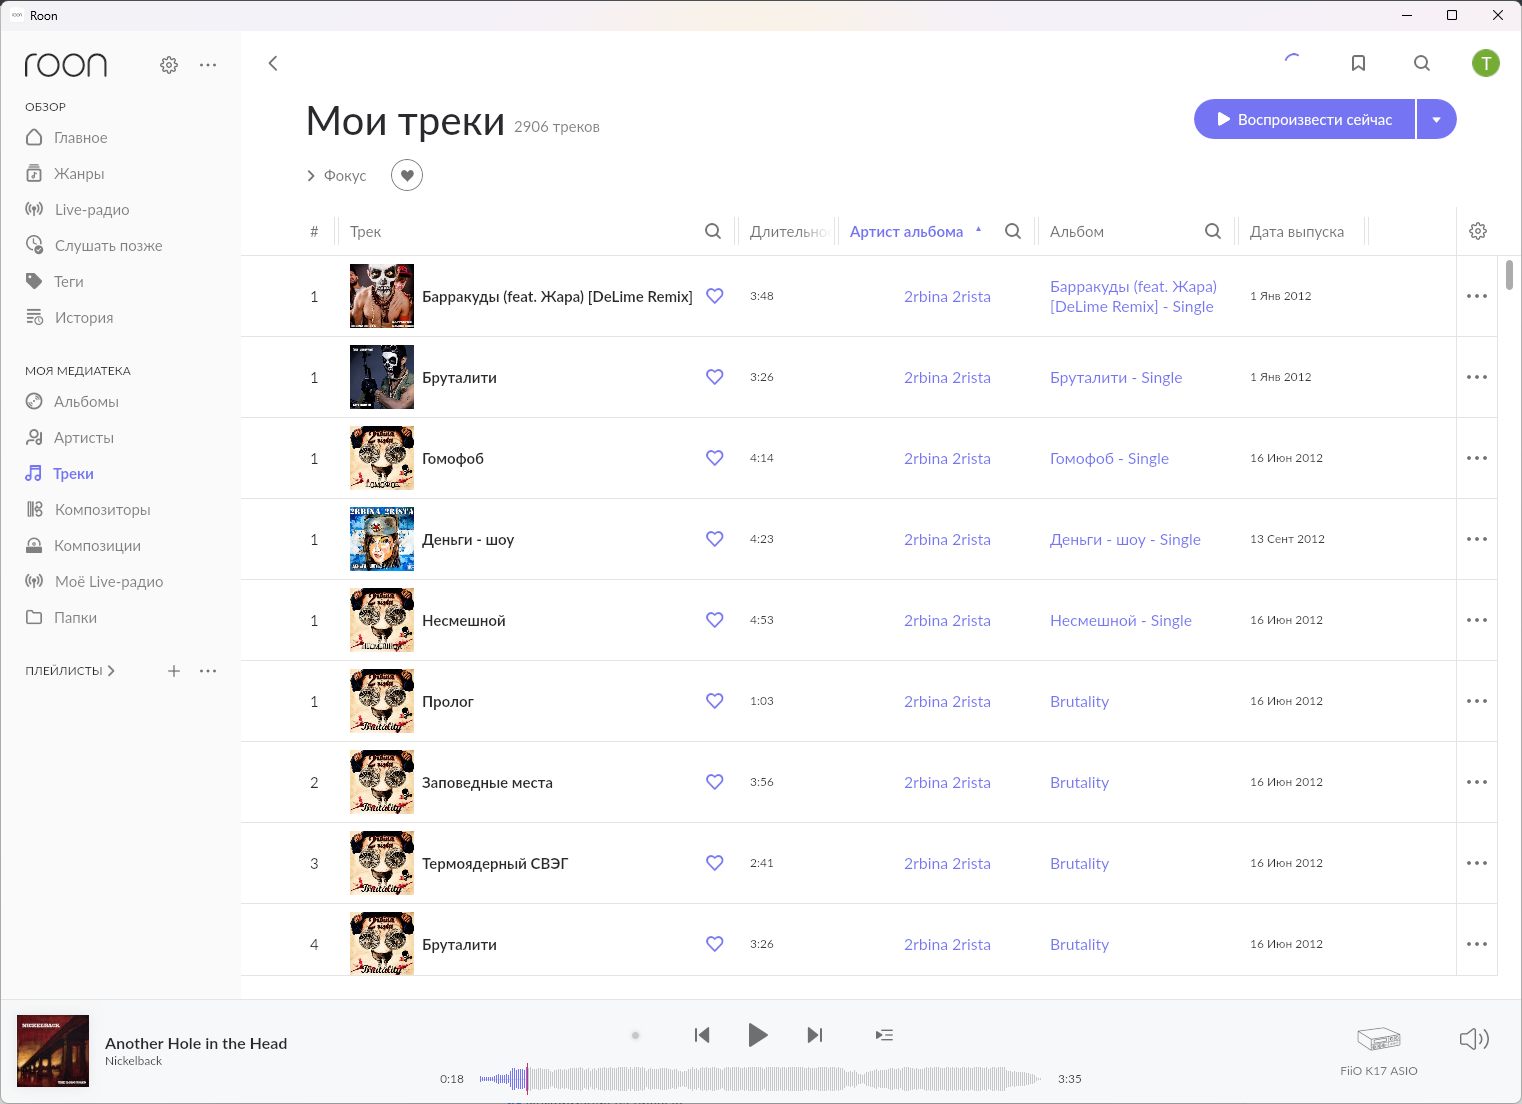The width and height of the screenshot is (1522, 1104).
Task: Toggle the favorites heart filter near Фокус
Action: (407, 176)
